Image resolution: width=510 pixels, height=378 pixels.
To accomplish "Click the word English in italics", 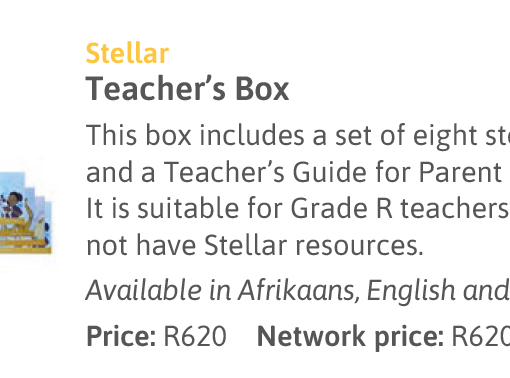I will [411, 291].
